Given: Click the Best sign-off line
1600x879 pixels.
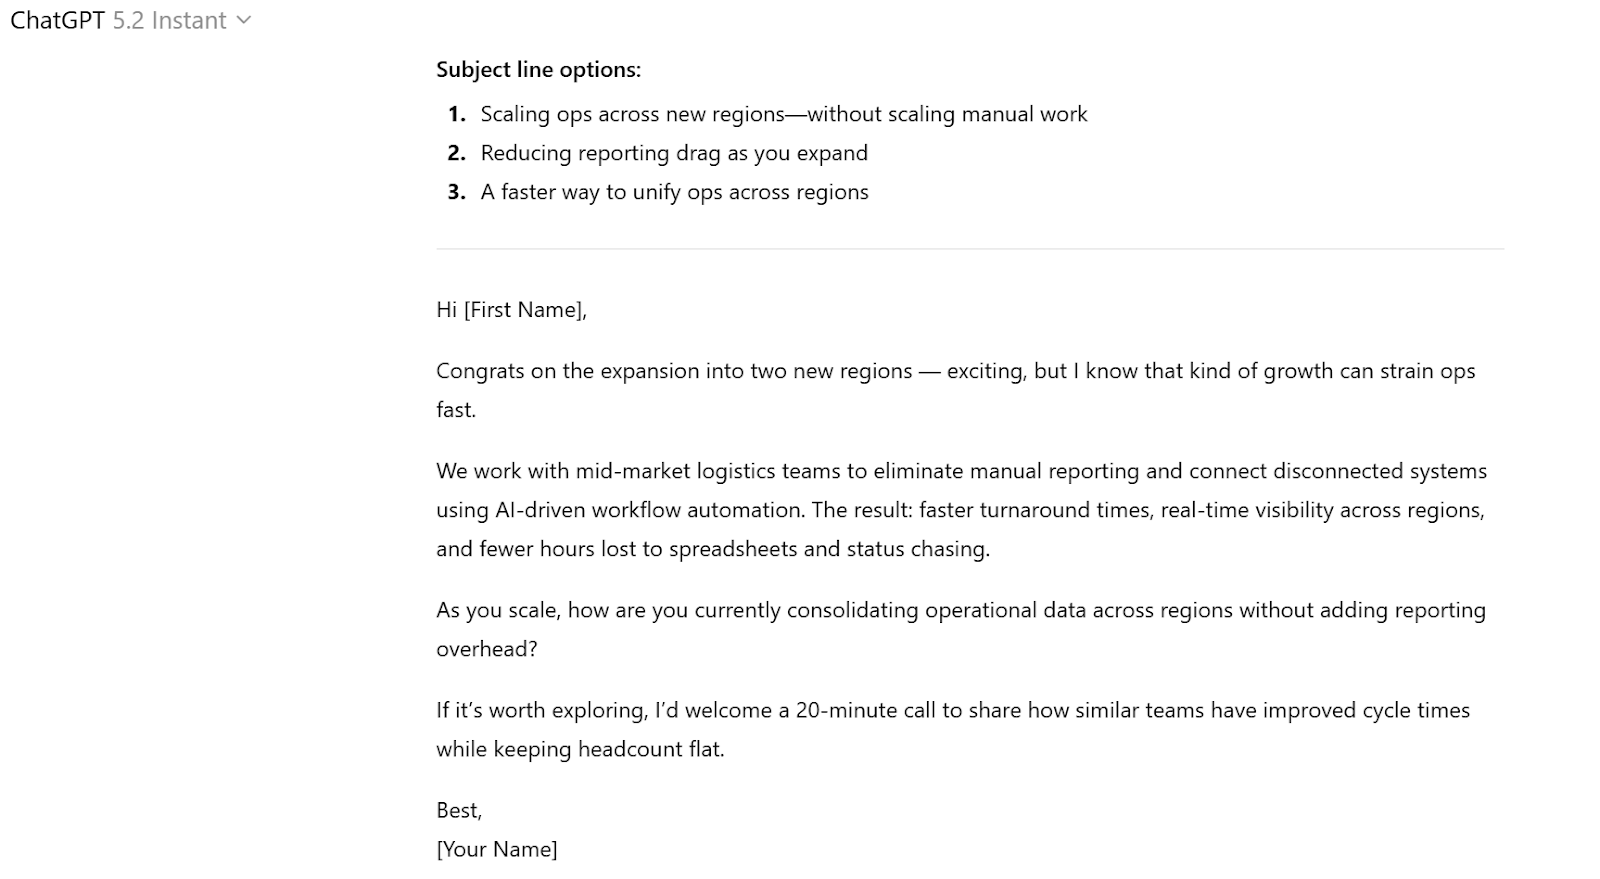Looking at the screenshot, I should click(x=458, y=810).
